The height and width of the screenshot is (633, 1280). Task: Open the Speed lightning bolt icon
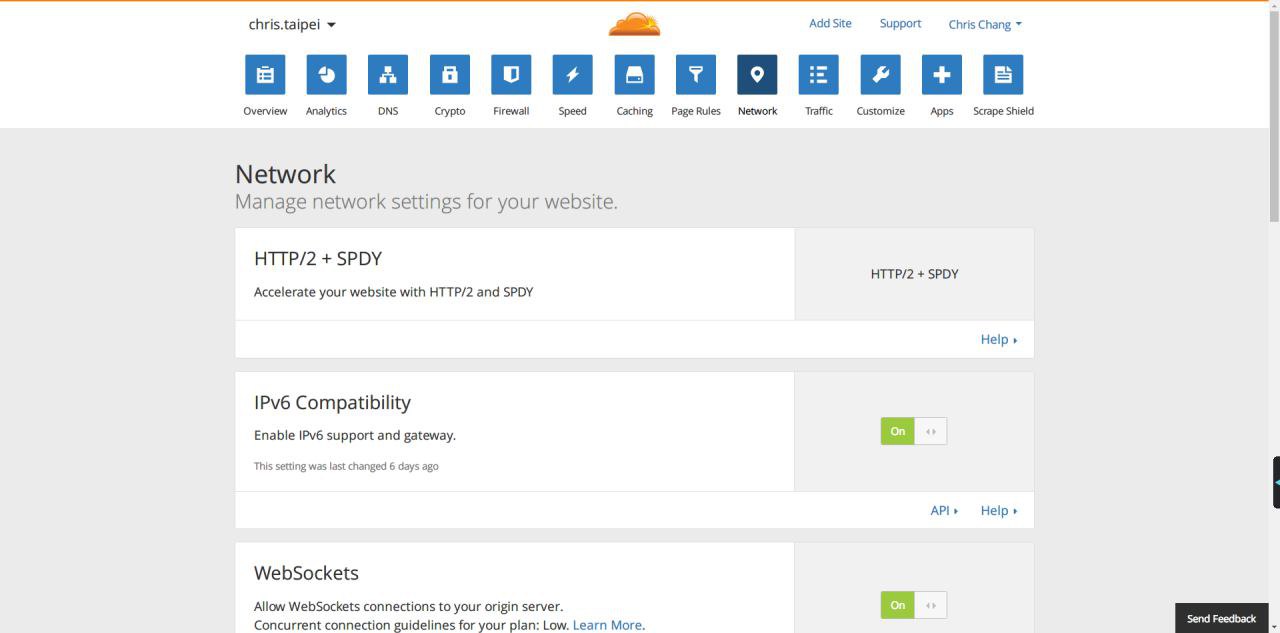click(573, 74)
